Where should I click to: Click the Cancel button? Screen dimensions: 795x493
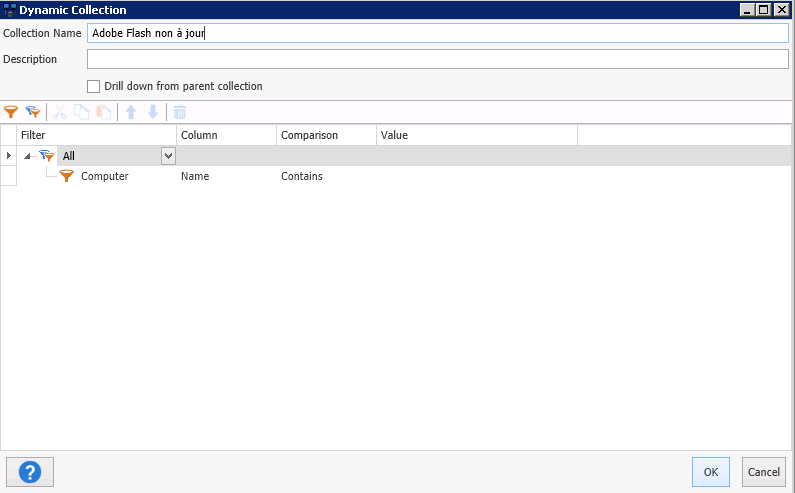pyautogui.click(x=764, y=472)
